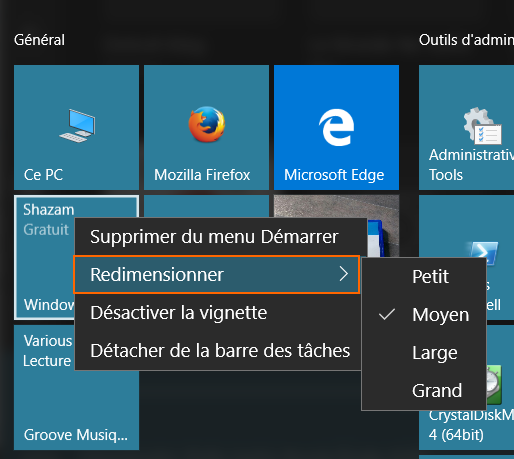Choose Détacher de la barre des tâches

click(218, 351)
